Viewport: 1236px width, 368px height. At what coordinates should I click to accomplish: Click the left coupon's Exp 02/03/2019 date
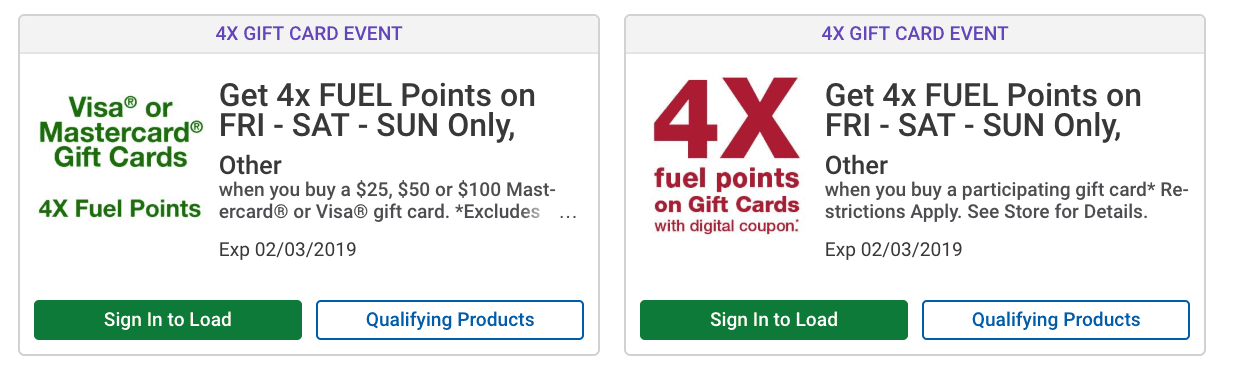(287, 249)
